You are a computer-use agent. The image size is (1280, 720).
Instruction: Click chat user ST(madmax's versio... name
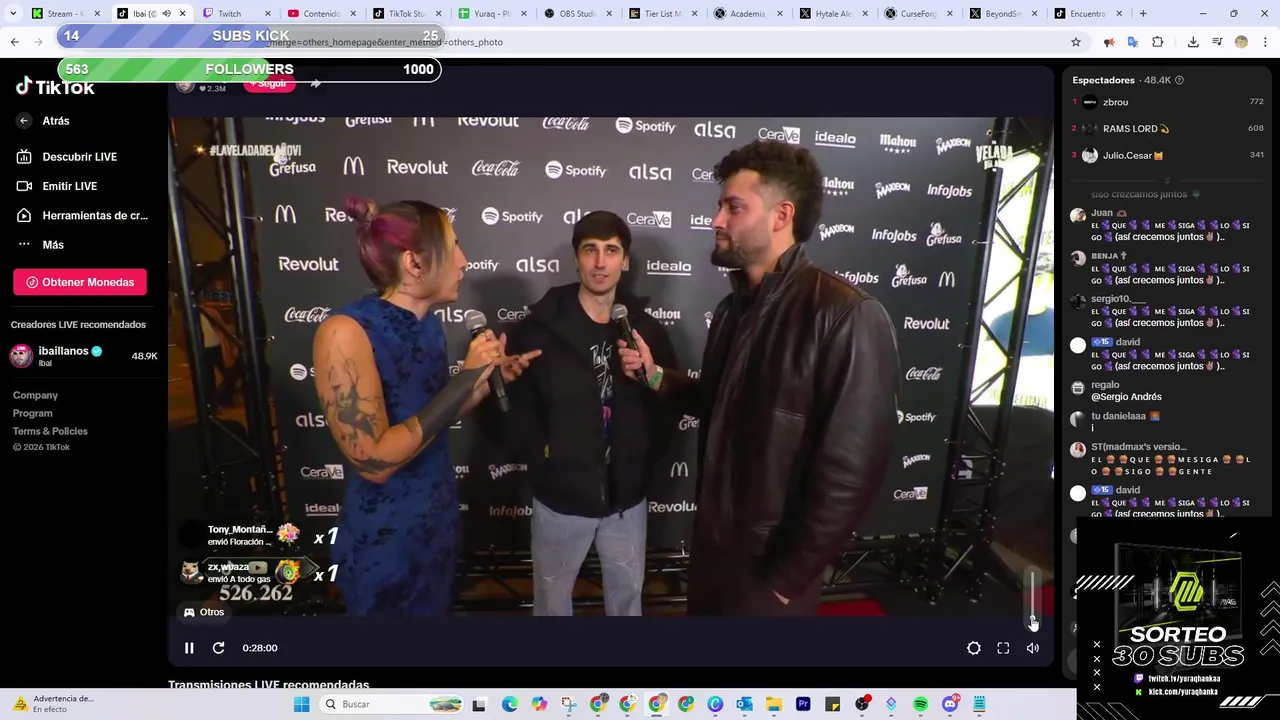click(1139, 447)
